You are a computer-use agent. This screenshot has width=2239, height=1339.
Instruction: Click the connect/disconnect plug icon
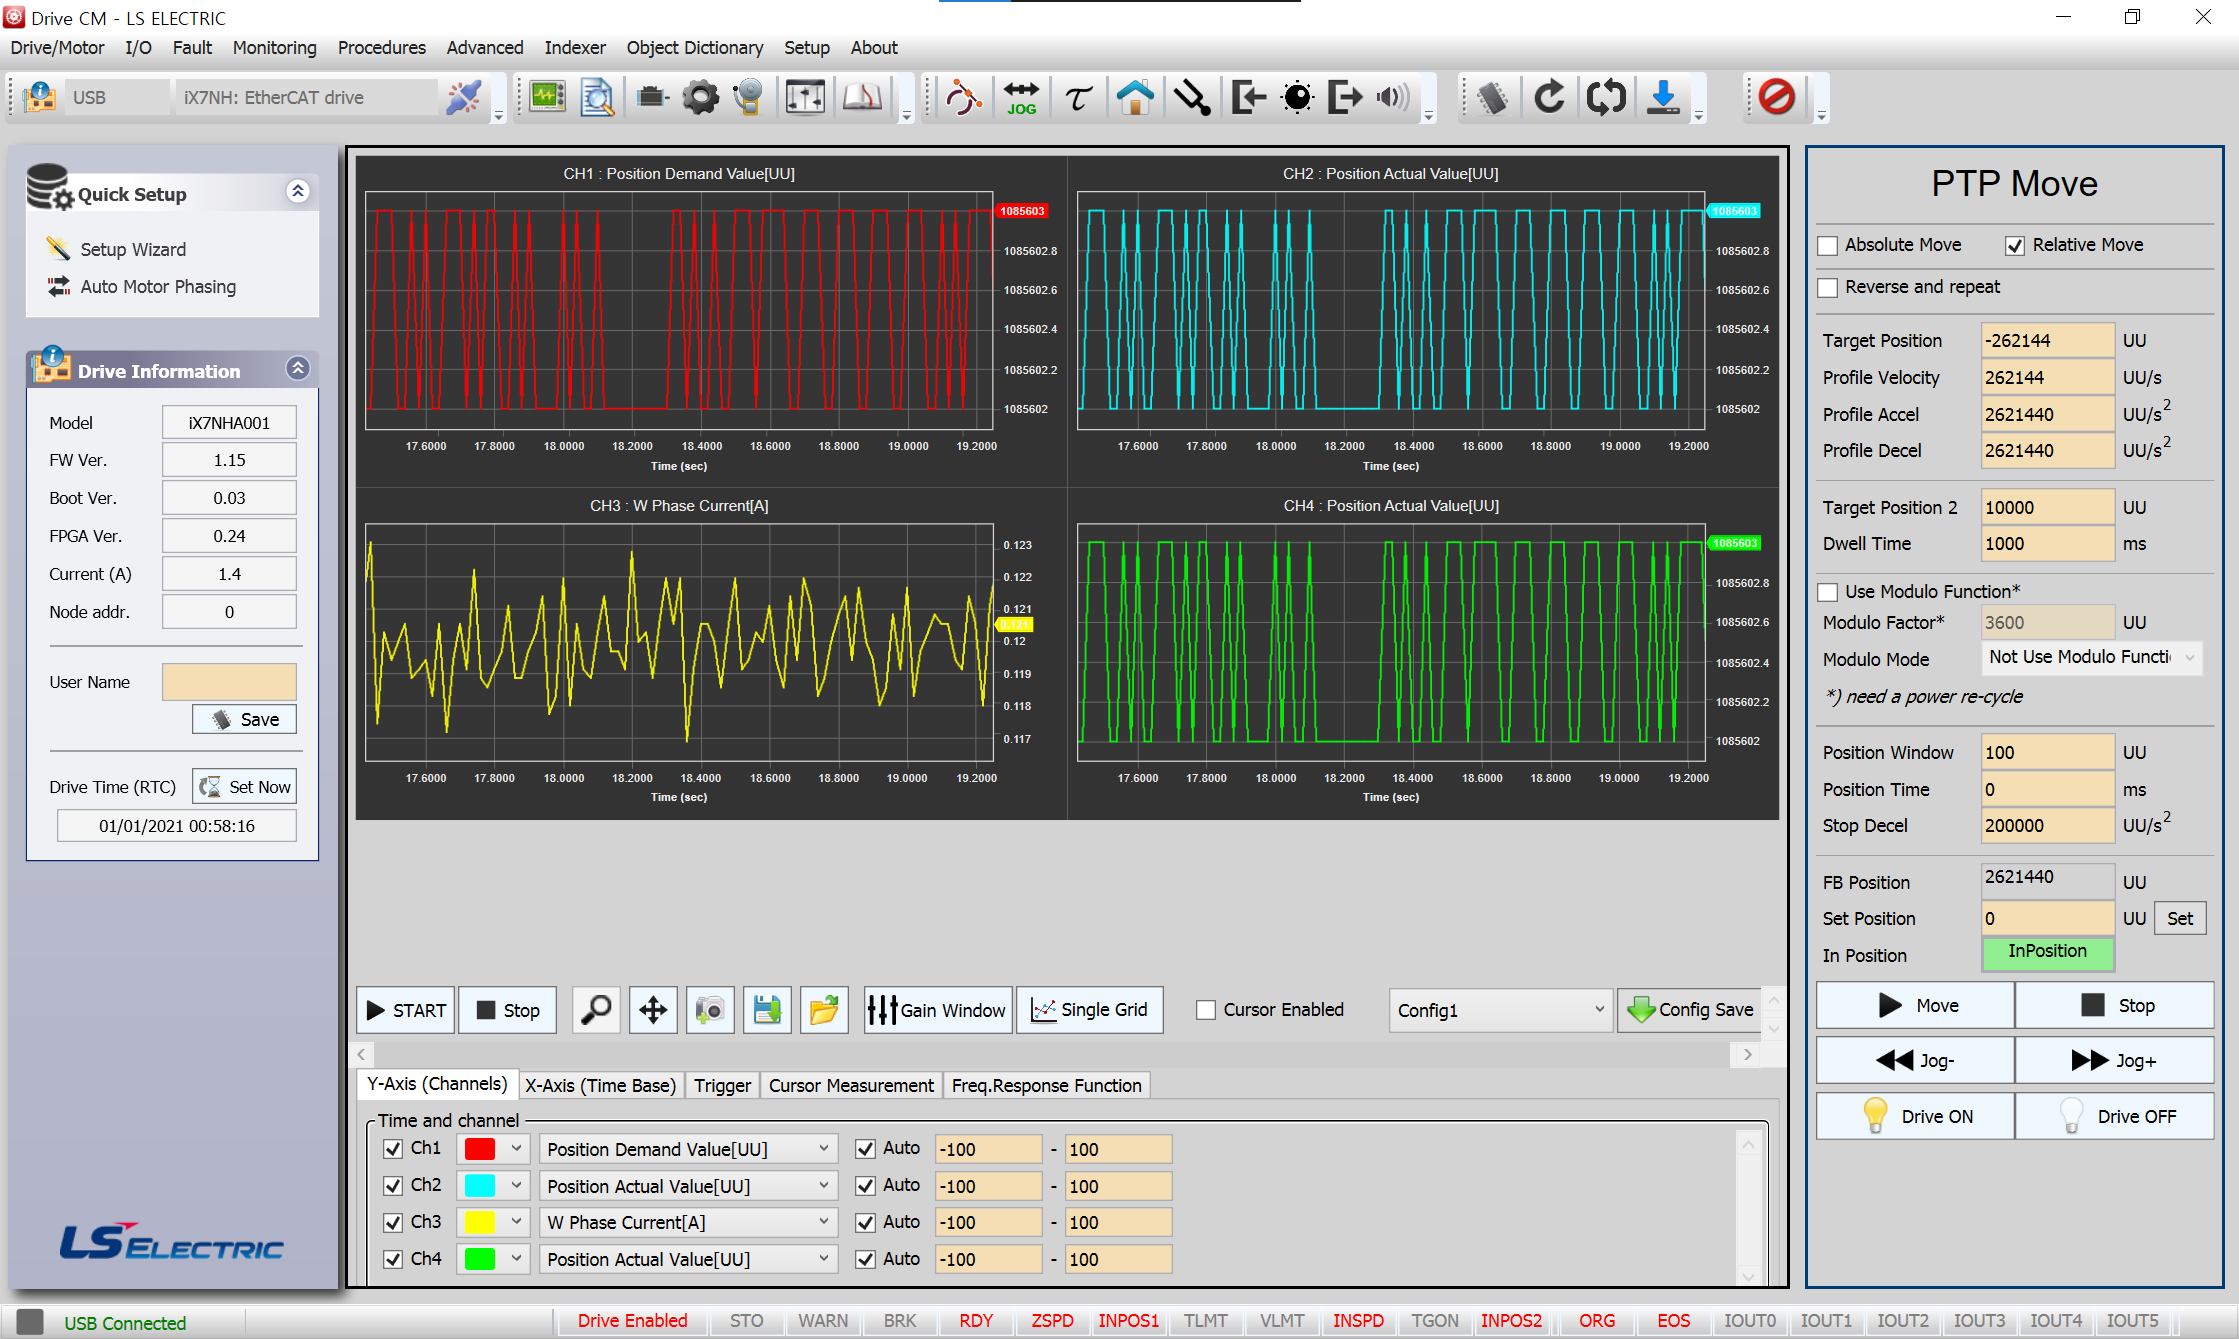[x=464, y=97]
